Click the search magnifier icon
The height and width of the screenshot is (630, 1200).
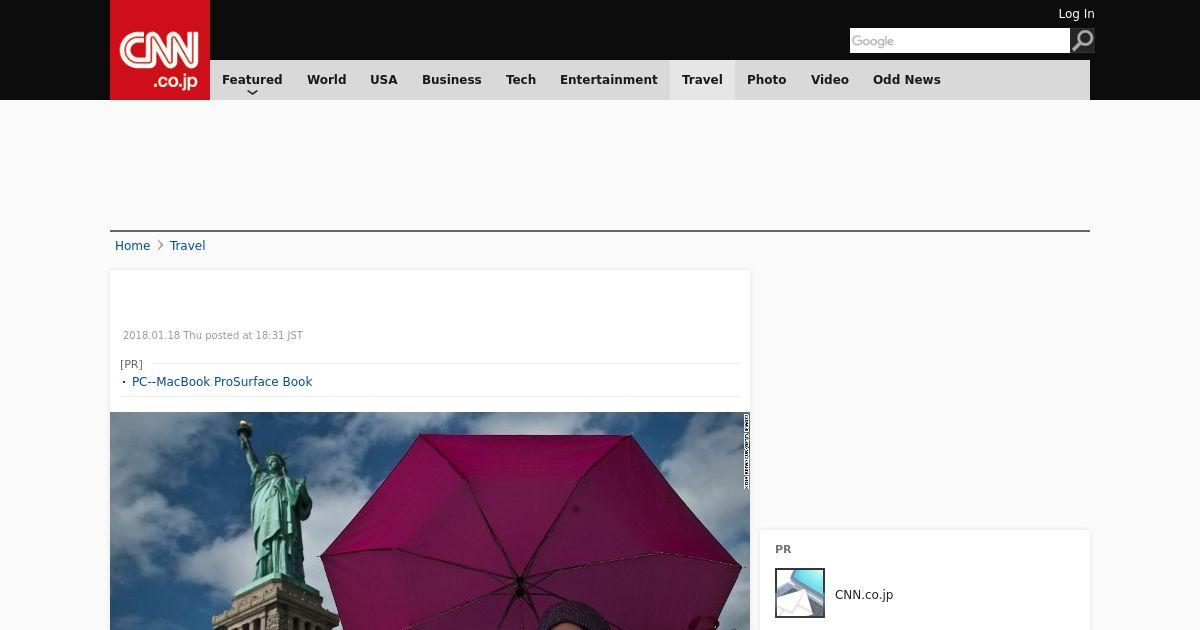[x=1082, y=40]
